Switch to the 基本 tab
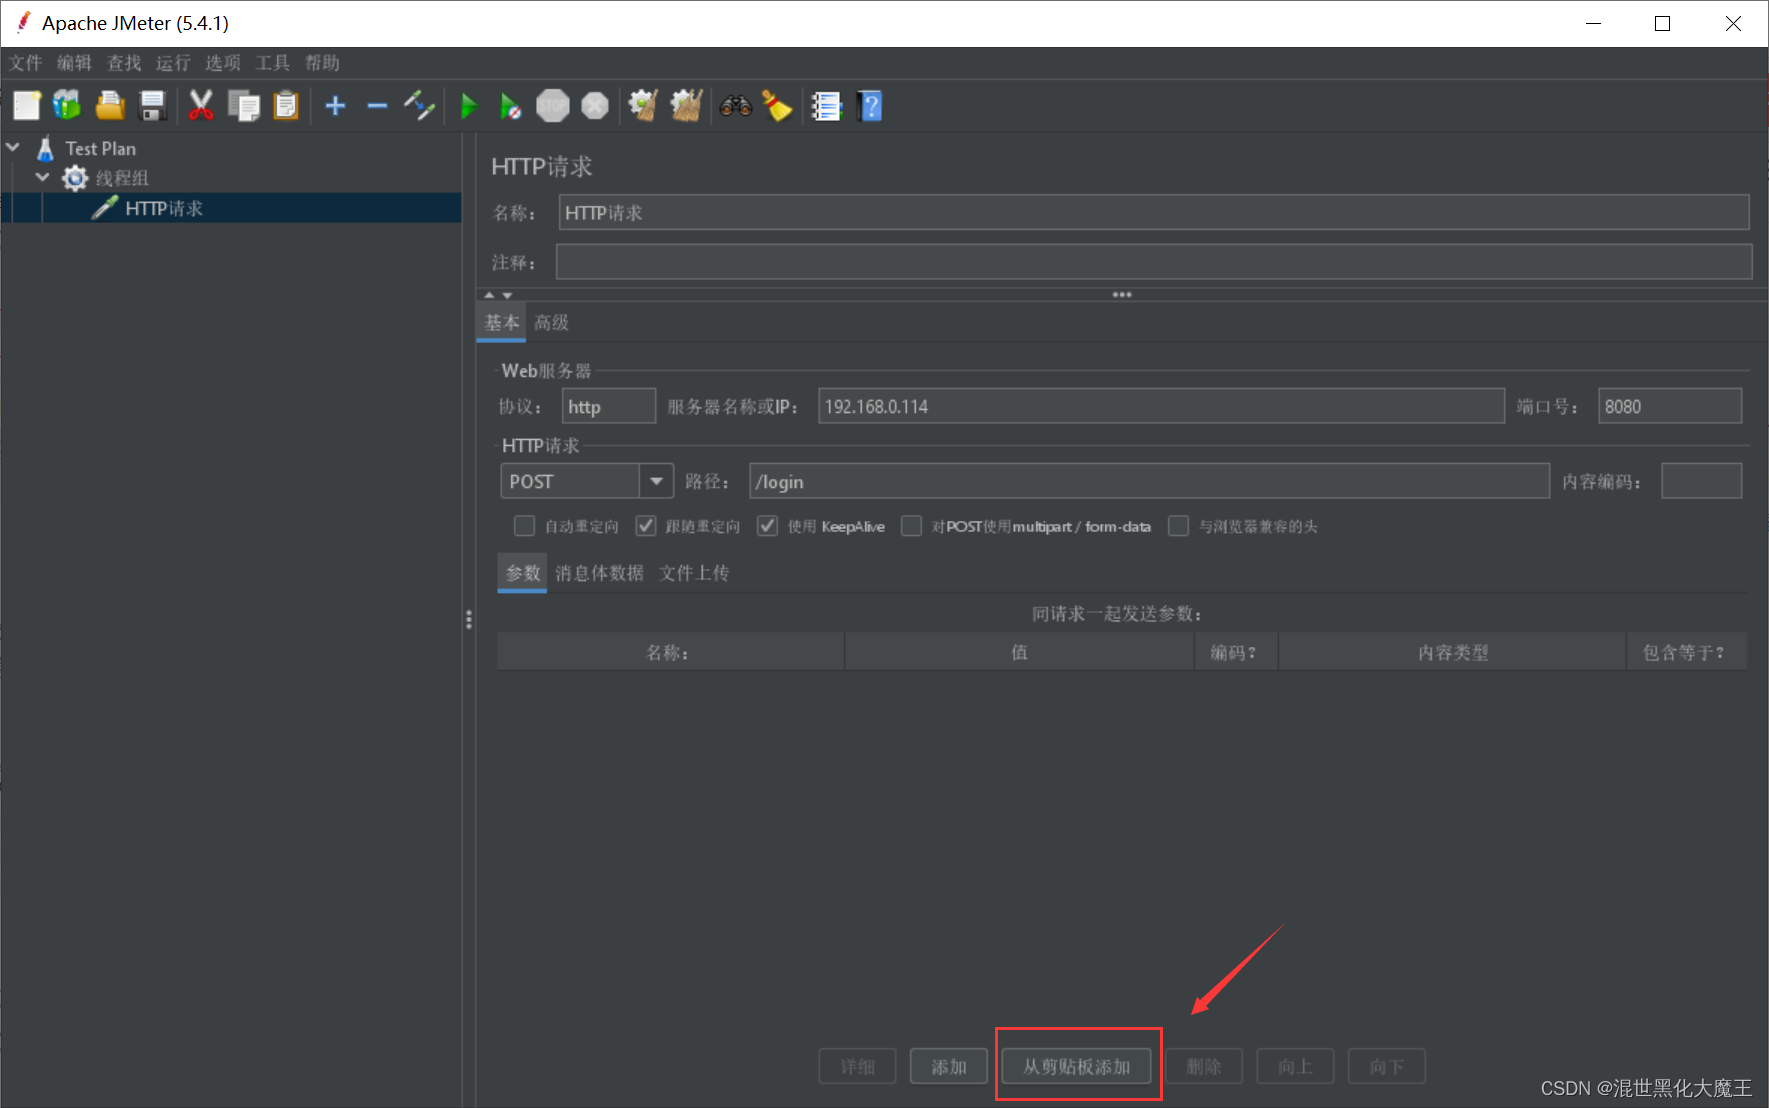Viewport: 1769px width, 1108px height. click(502, 322)
